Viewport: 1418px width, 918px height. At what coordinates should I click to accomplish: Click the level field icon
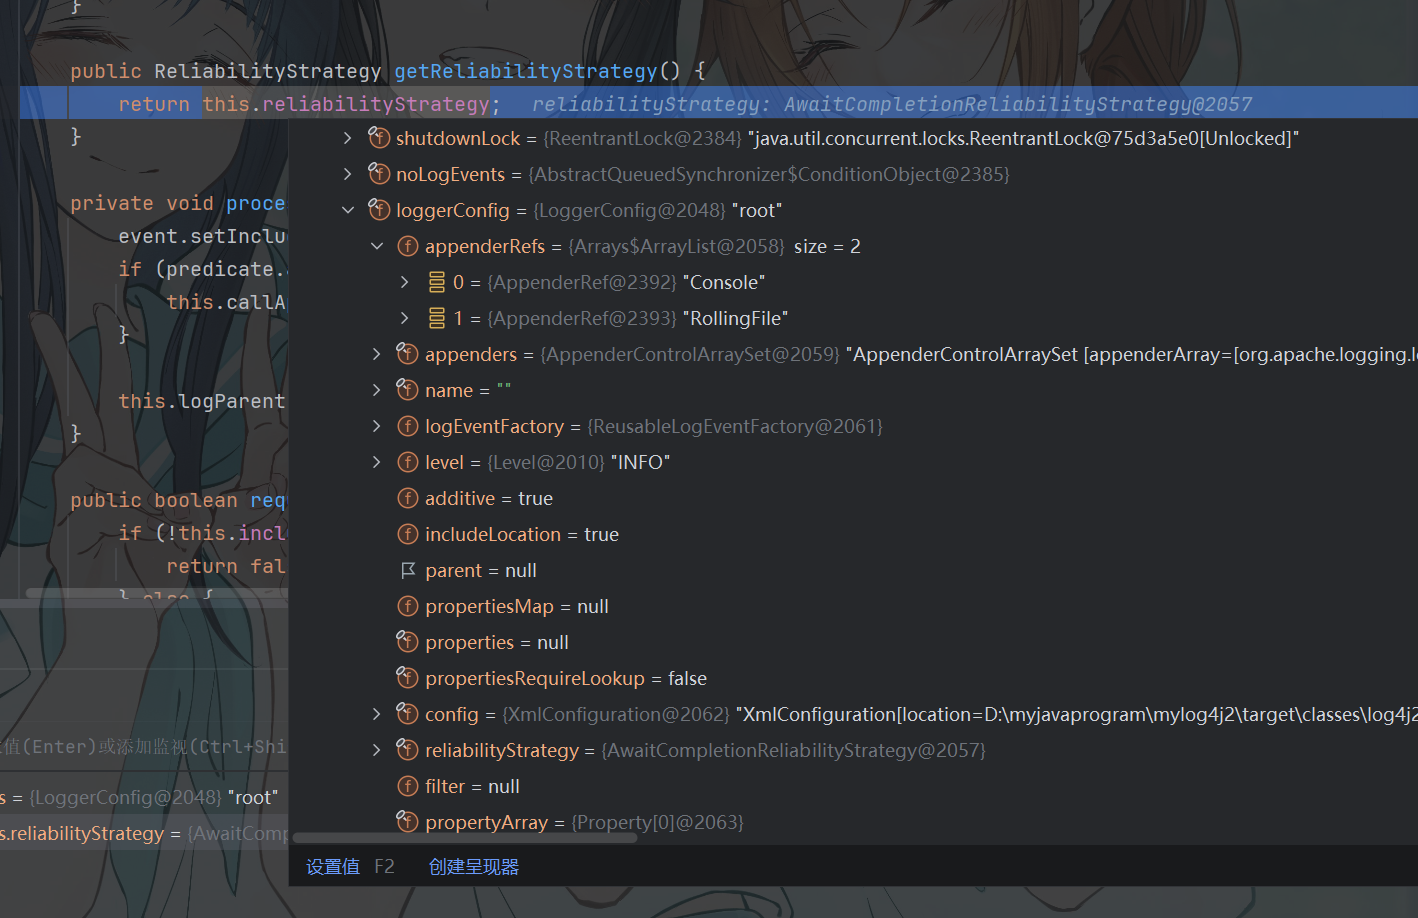pos(407,462)
